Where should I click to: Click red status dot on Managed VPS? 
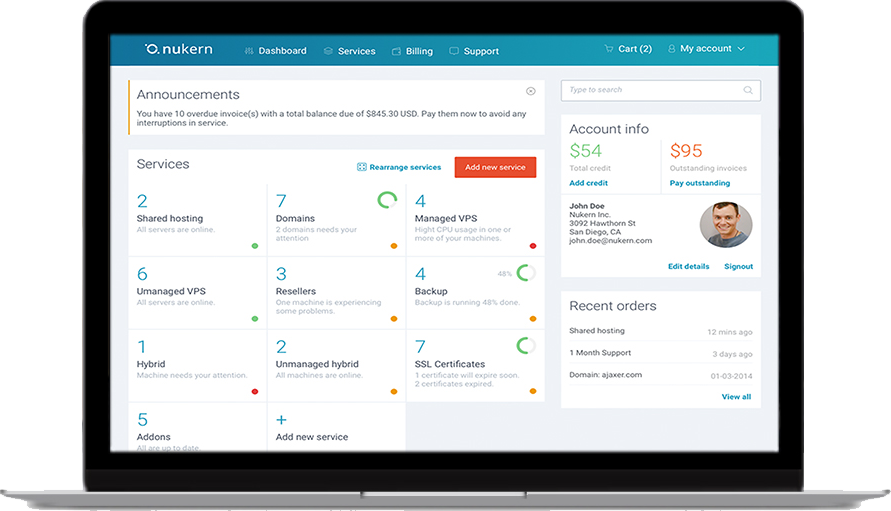pyautogui.click(x=533, y=246)
